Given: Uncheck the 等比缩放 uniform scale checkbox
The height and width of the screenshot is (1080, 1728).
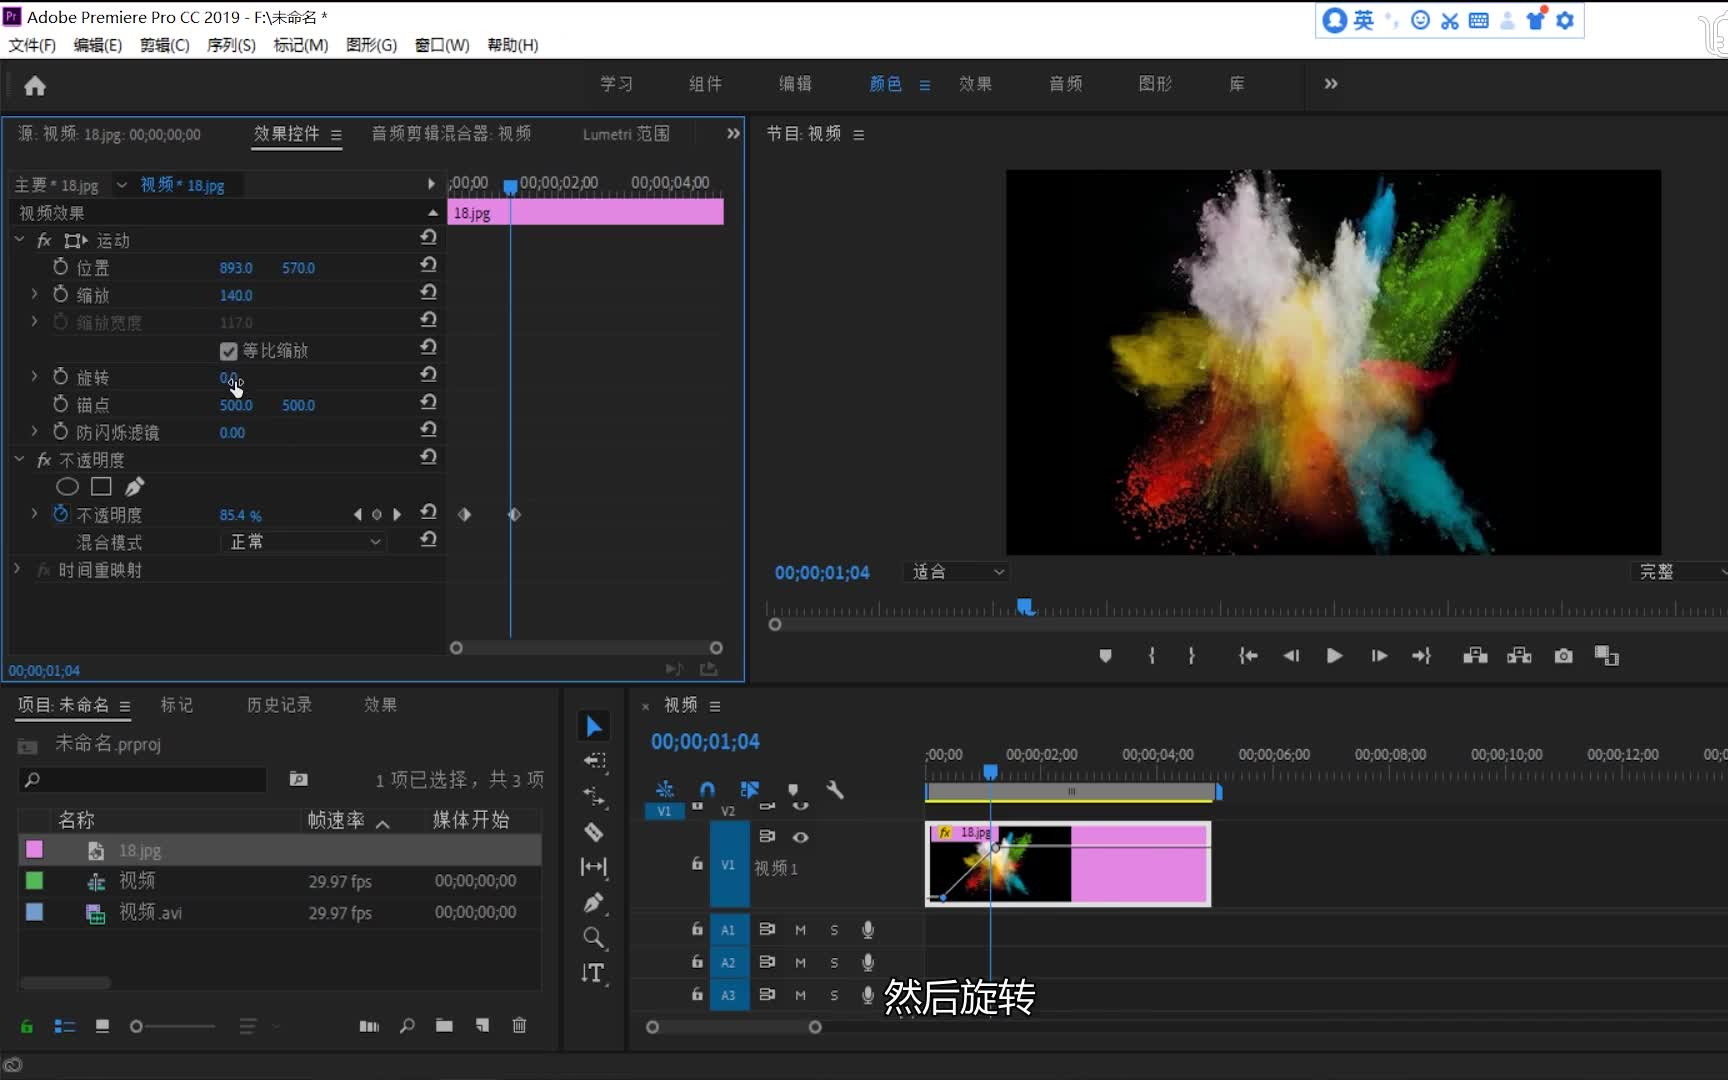Looking at the screenshot, I should point(229,351).
